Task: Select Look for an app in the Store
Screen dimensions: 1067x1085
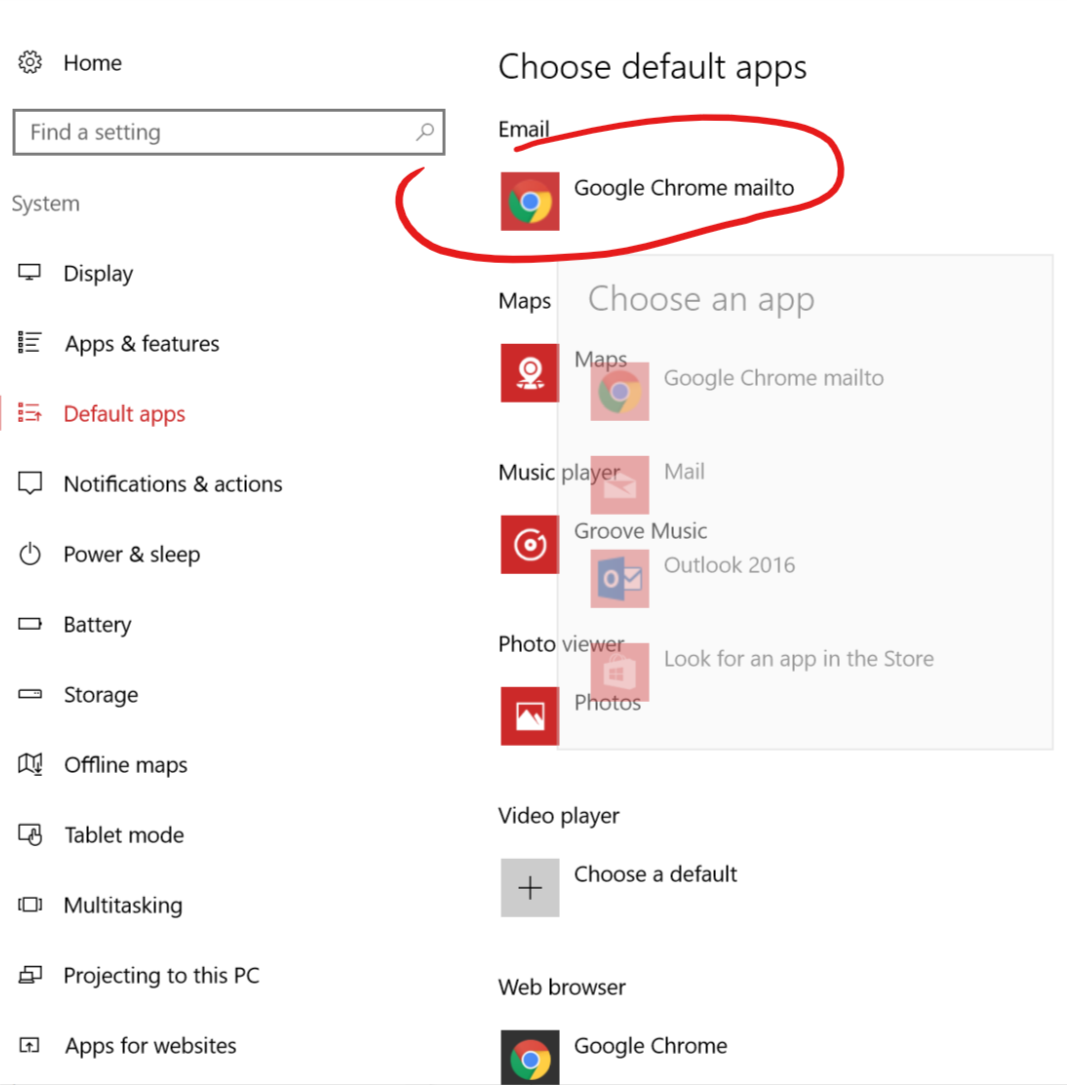Action: coord(799,658)
